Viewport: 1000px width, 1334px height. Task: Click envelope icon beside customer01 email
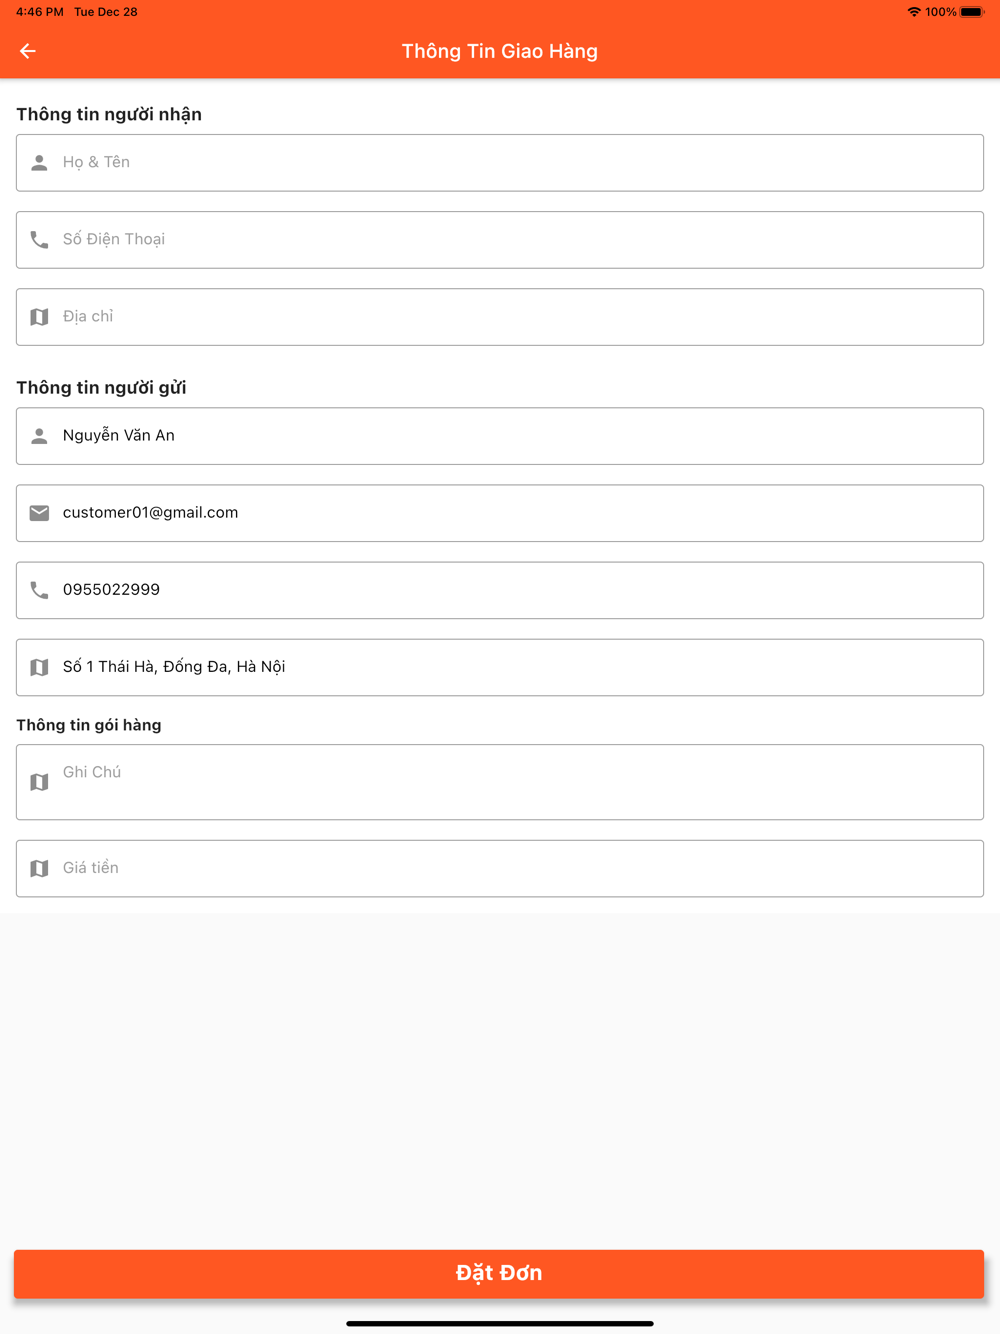click(x=39, y=513)
